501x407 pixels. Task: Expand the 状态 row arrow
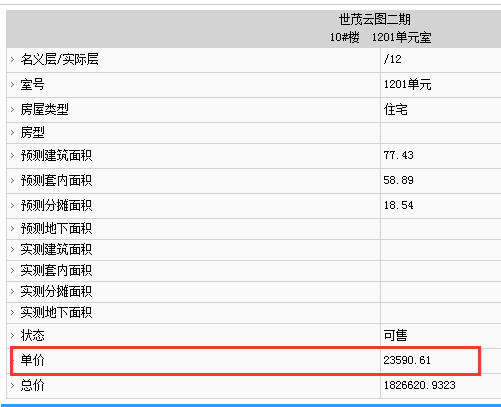point(12,335)
